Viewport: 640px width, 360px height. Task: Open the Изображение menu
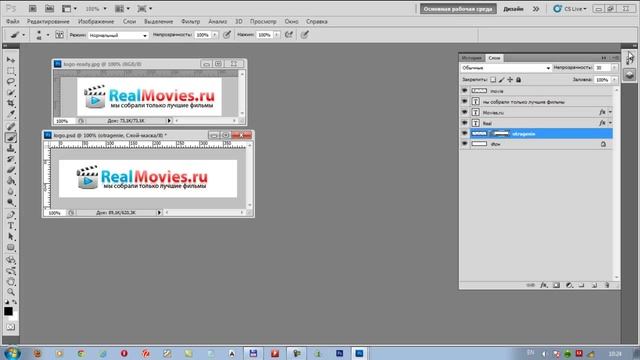pyautogui.click(x=96, y=22)
